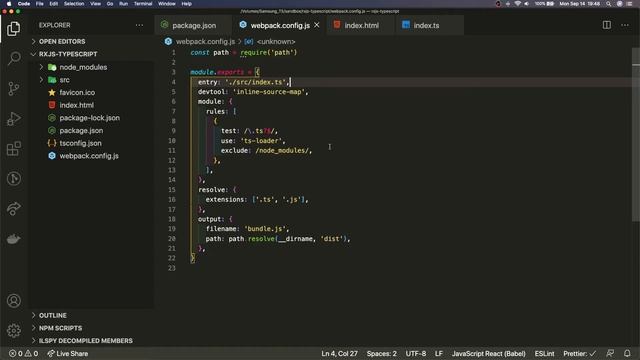The width and height of the screenshot is (640, 360).
Task: Open index.html in the file tree
Action: (x=76, y=105)
